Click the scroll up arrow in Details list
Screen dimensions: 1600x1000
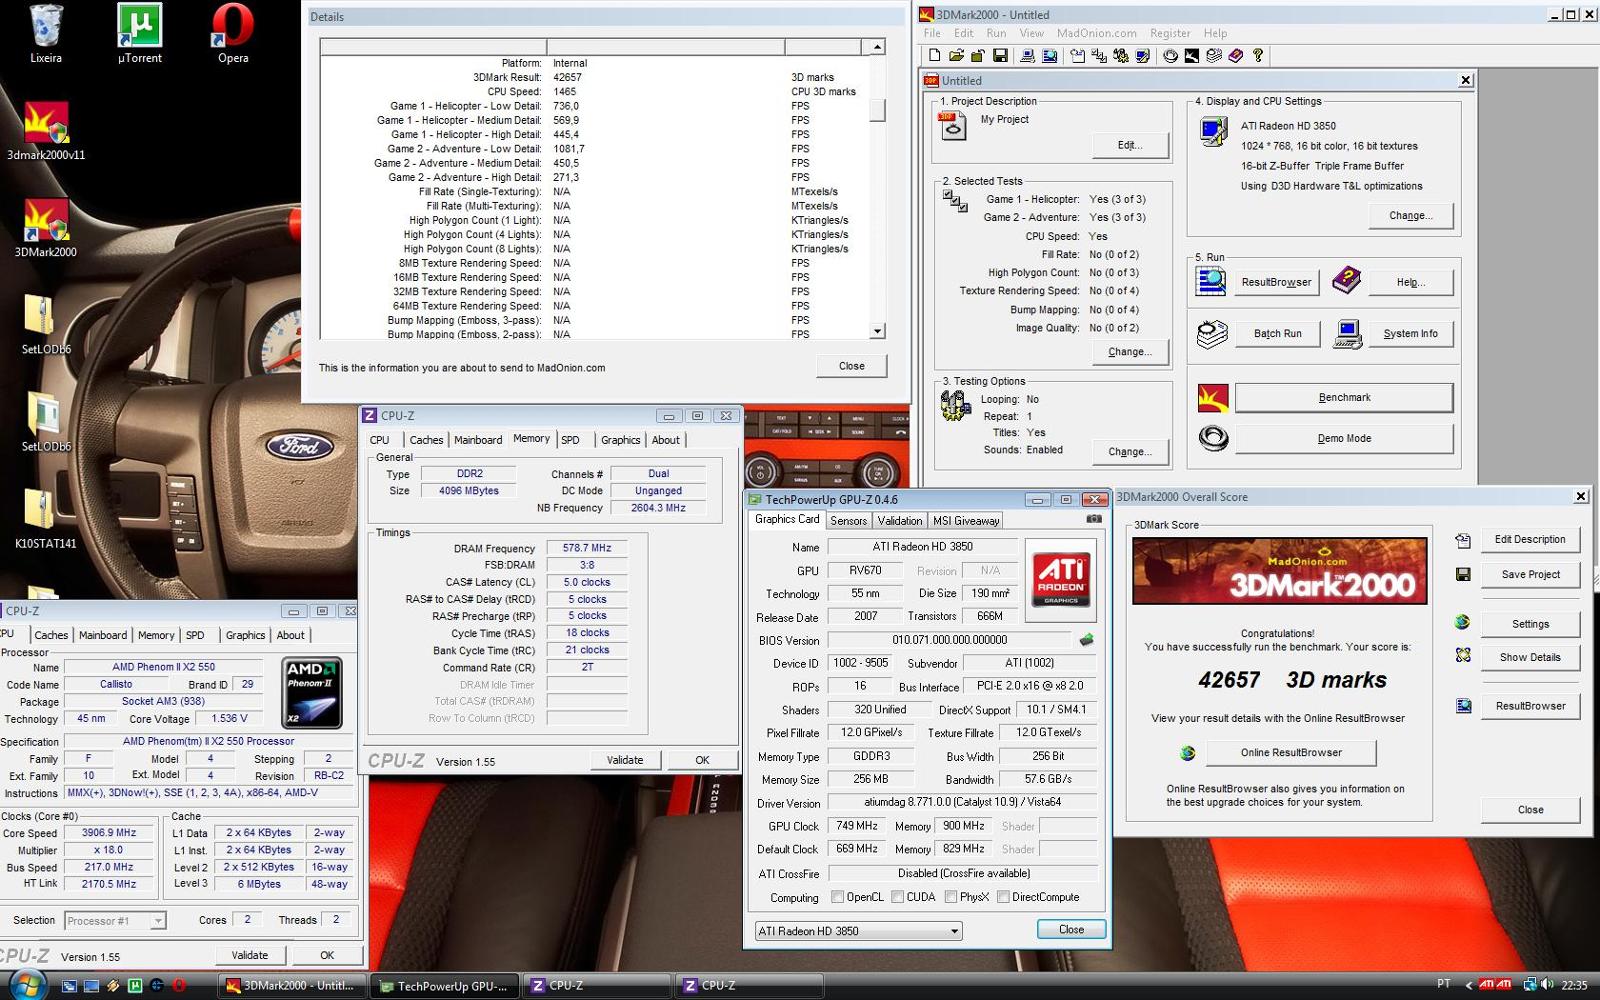(877, 47)
